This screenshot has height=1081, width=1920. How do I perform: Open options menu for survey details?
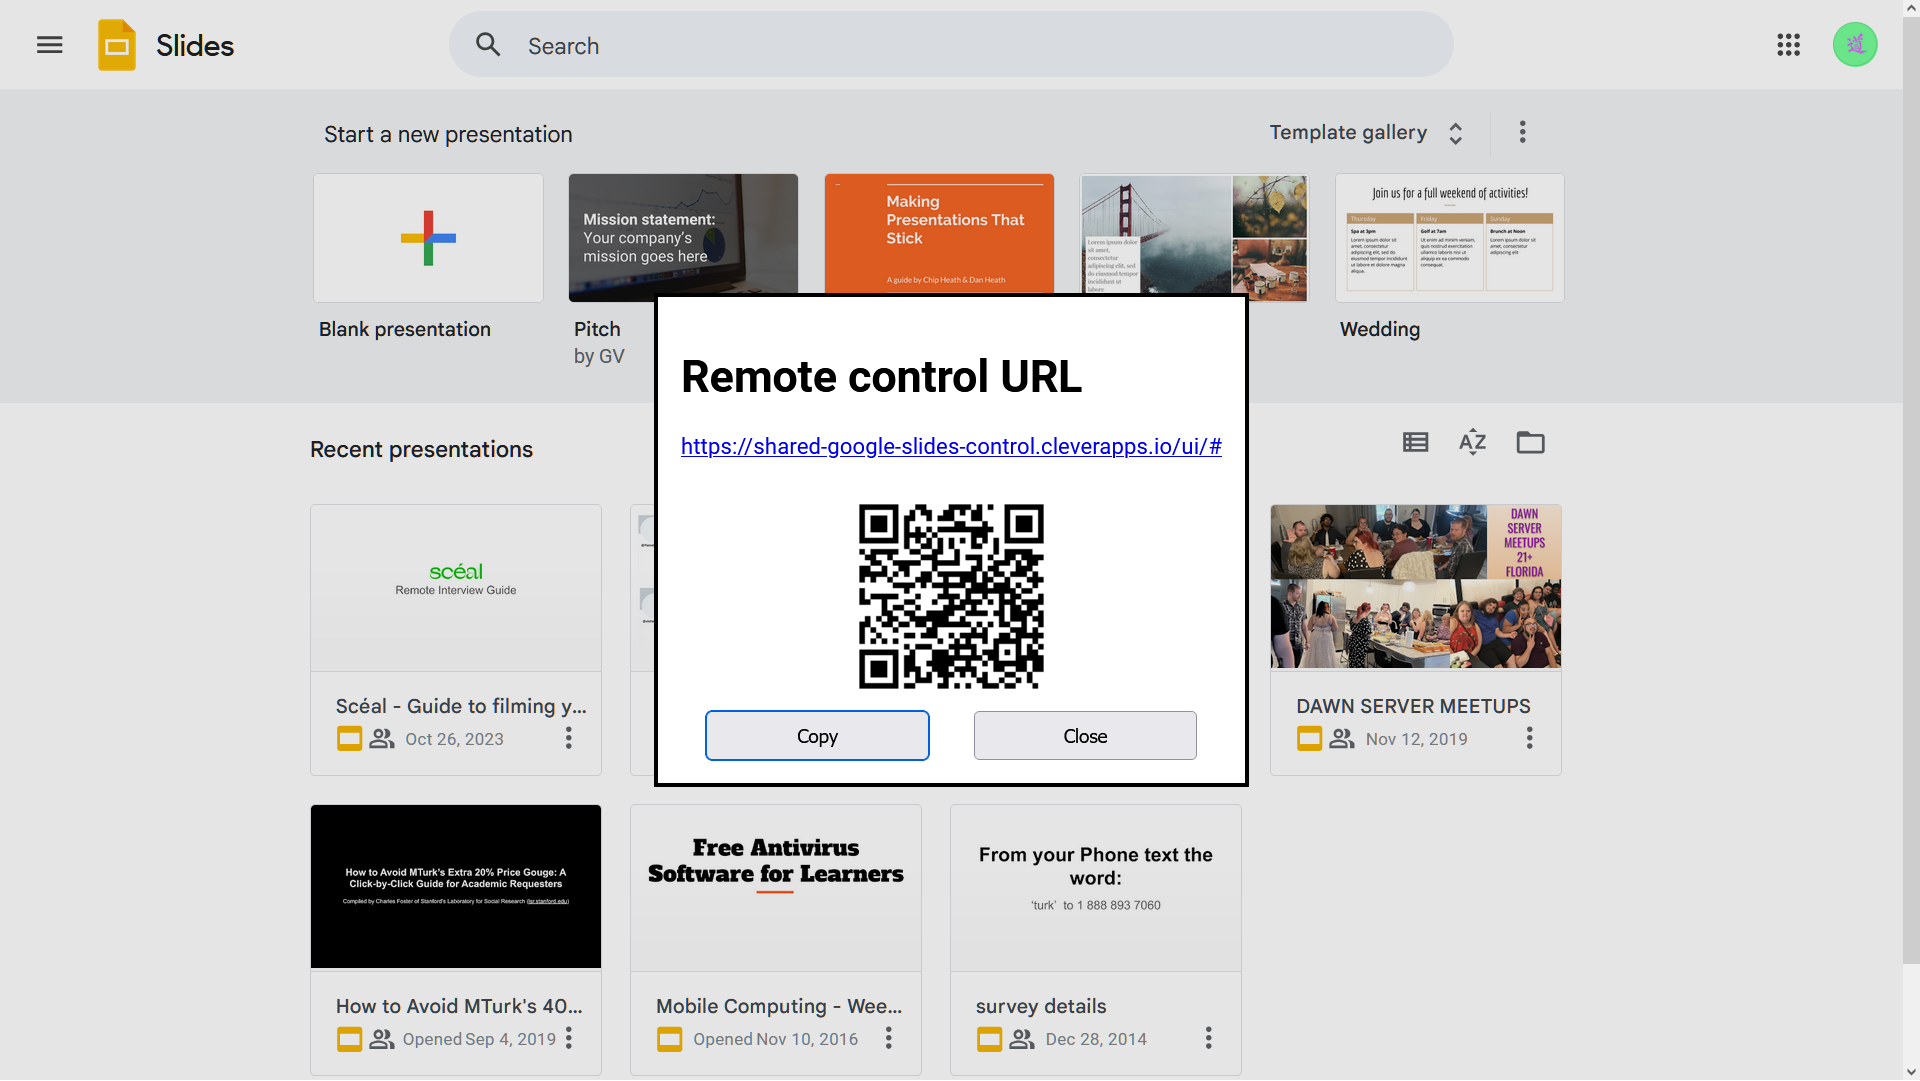(x=1208, y=1038)
